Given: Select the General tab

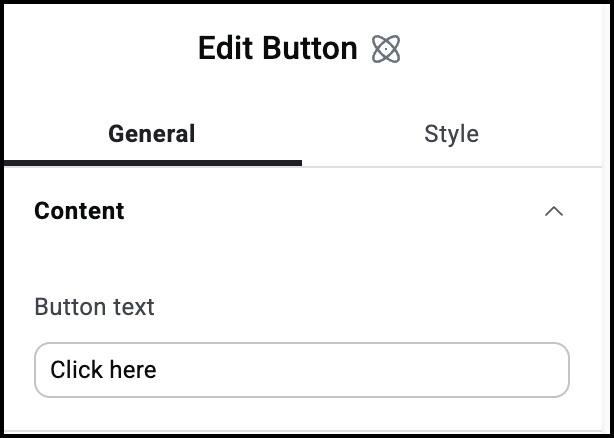Looking at the screenshot, I should click(152, 134).
